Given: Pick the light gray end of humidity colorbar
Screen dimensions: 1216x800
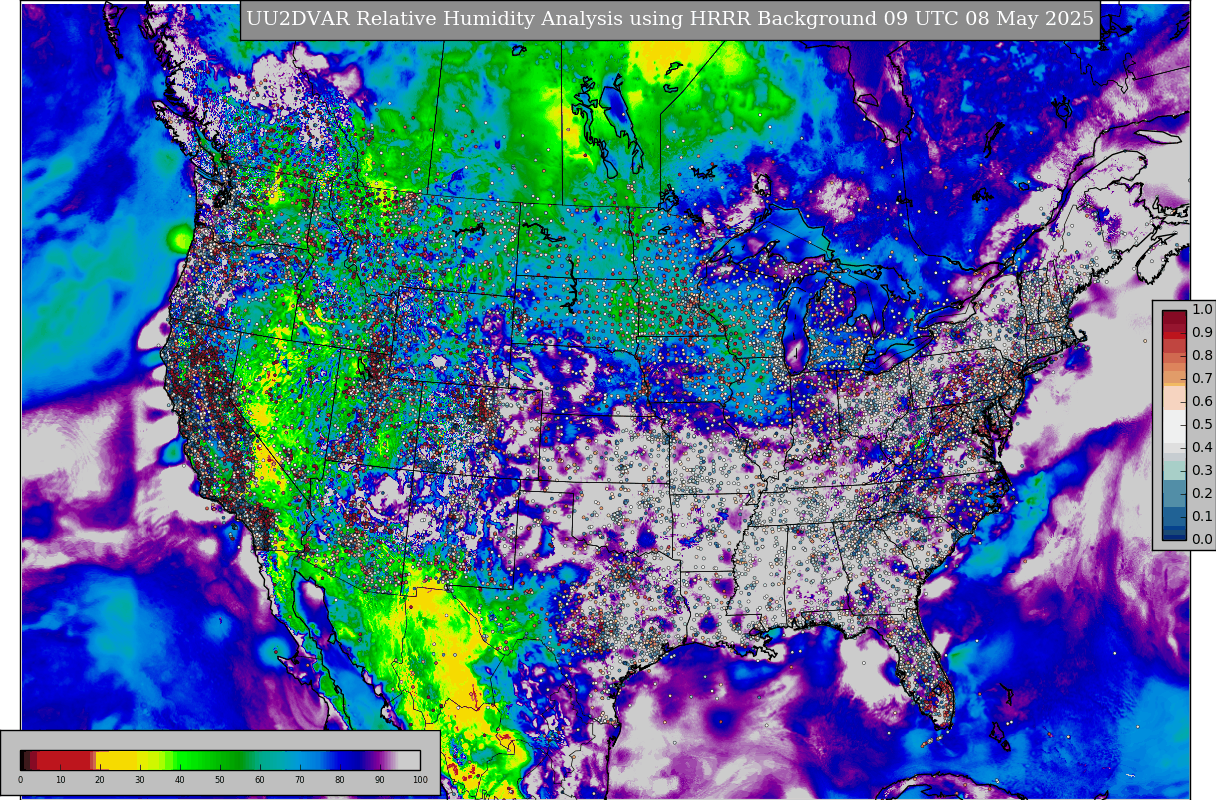Looking at the screenshot, I should tap(410, 760).
